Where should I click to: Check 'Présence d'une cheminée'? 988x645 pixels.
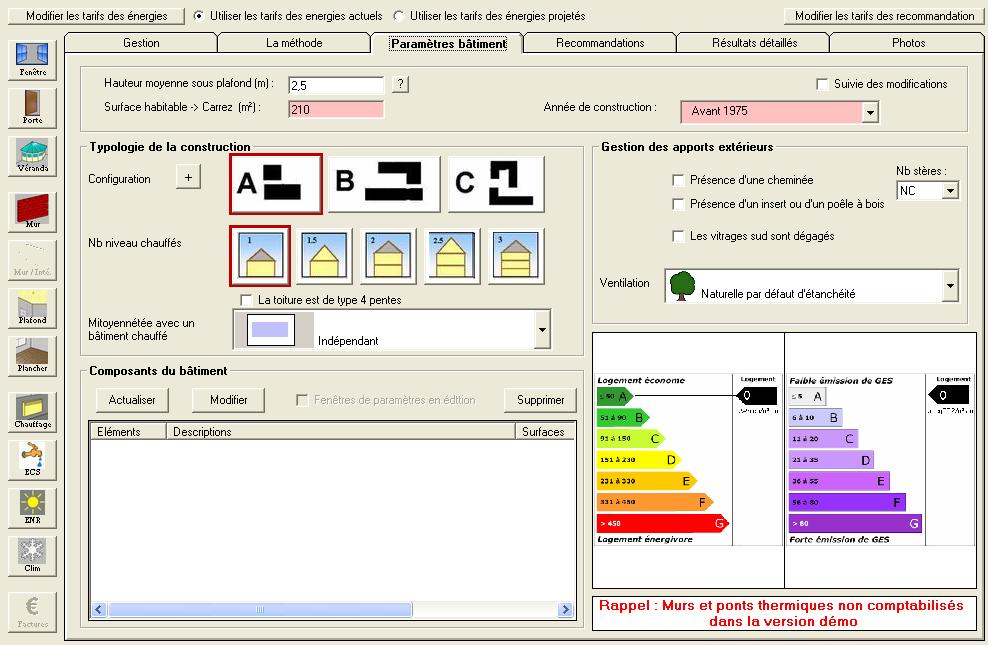tap(678, 180)
